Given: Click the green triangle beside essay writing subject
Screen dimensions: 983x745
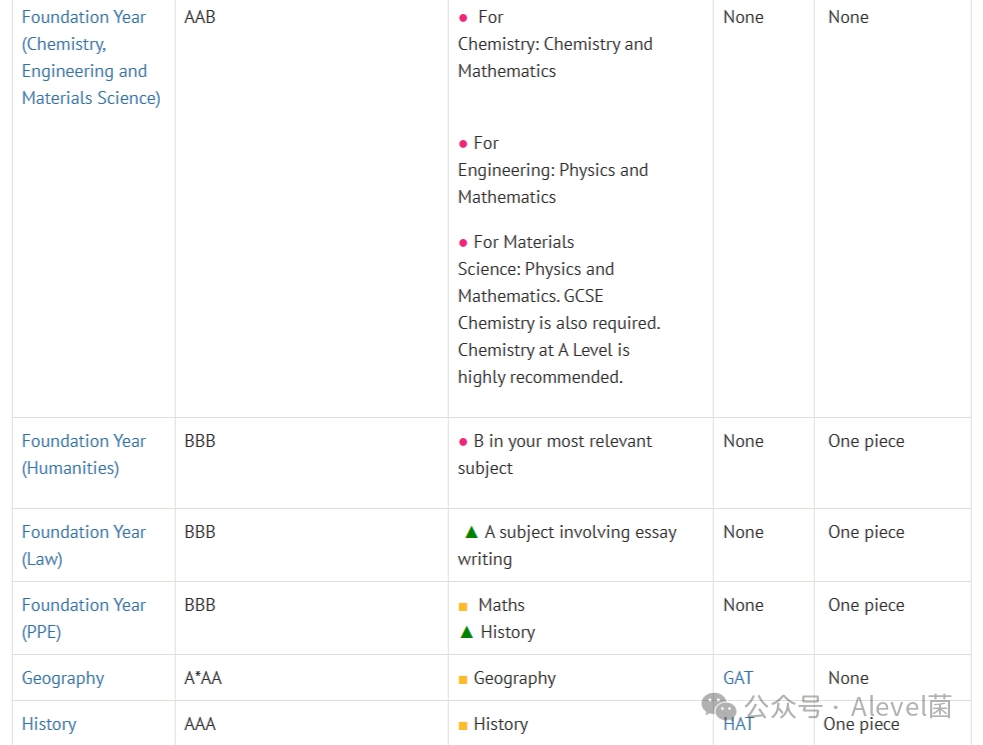Looking at the screenshot, I should [x=471, y=532].
